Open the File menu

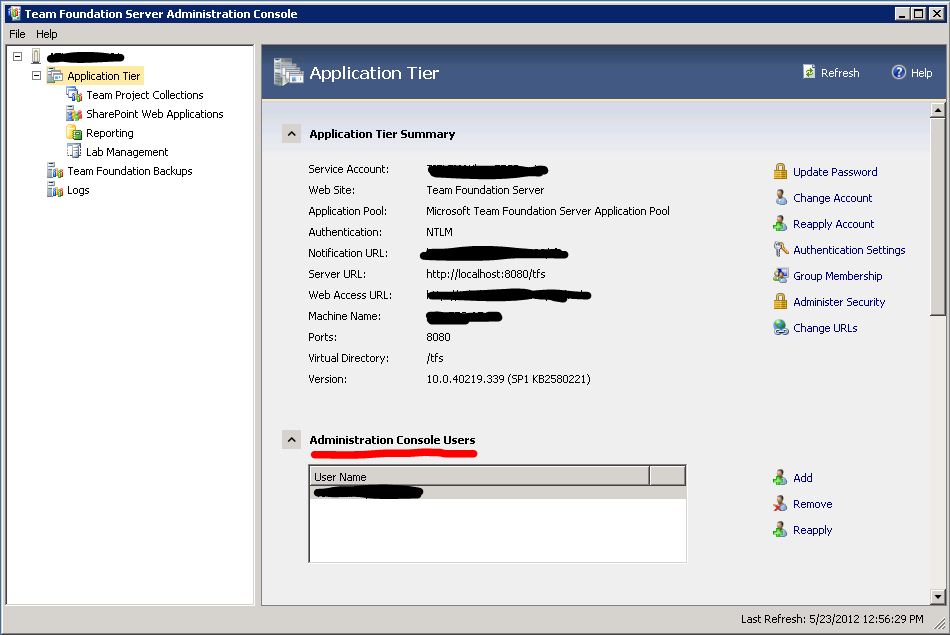pyautogui.click(x=17, y=34)
